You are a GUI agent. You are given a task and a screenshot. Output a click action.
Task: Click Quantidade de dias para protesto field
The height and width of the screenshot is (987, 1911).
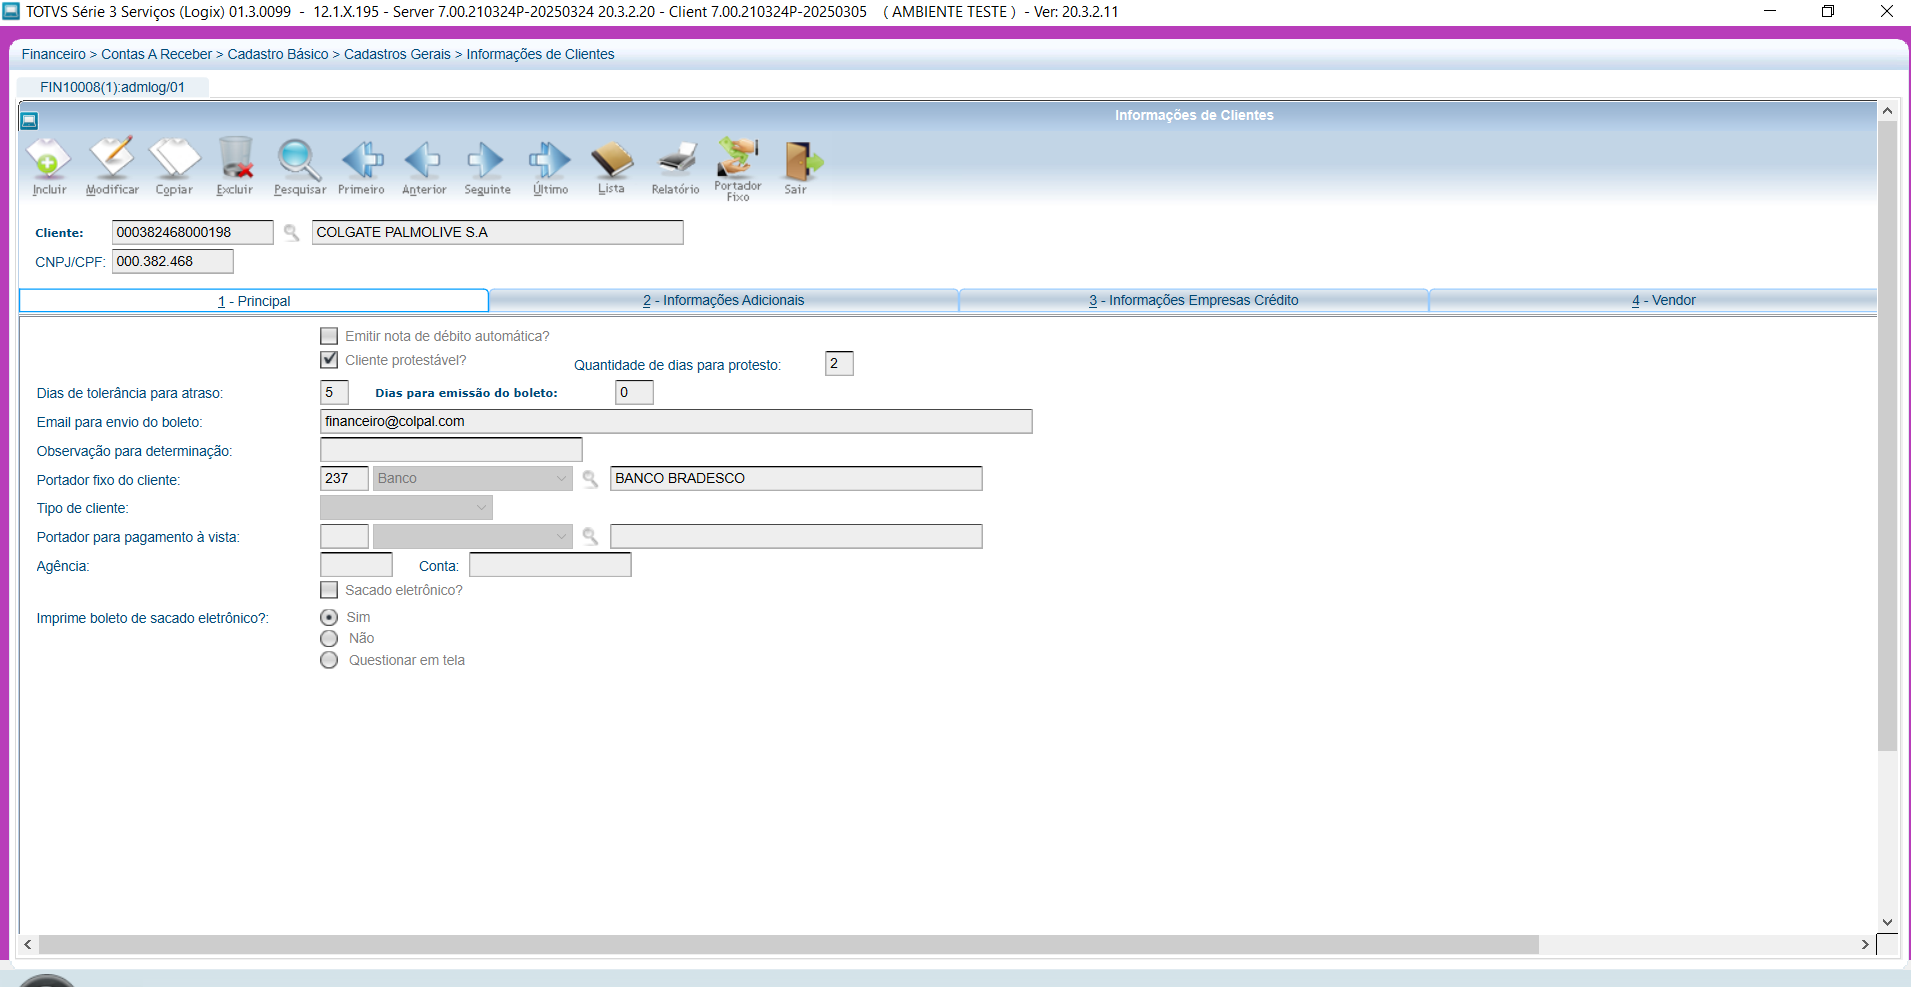click(x=839, y=364)
